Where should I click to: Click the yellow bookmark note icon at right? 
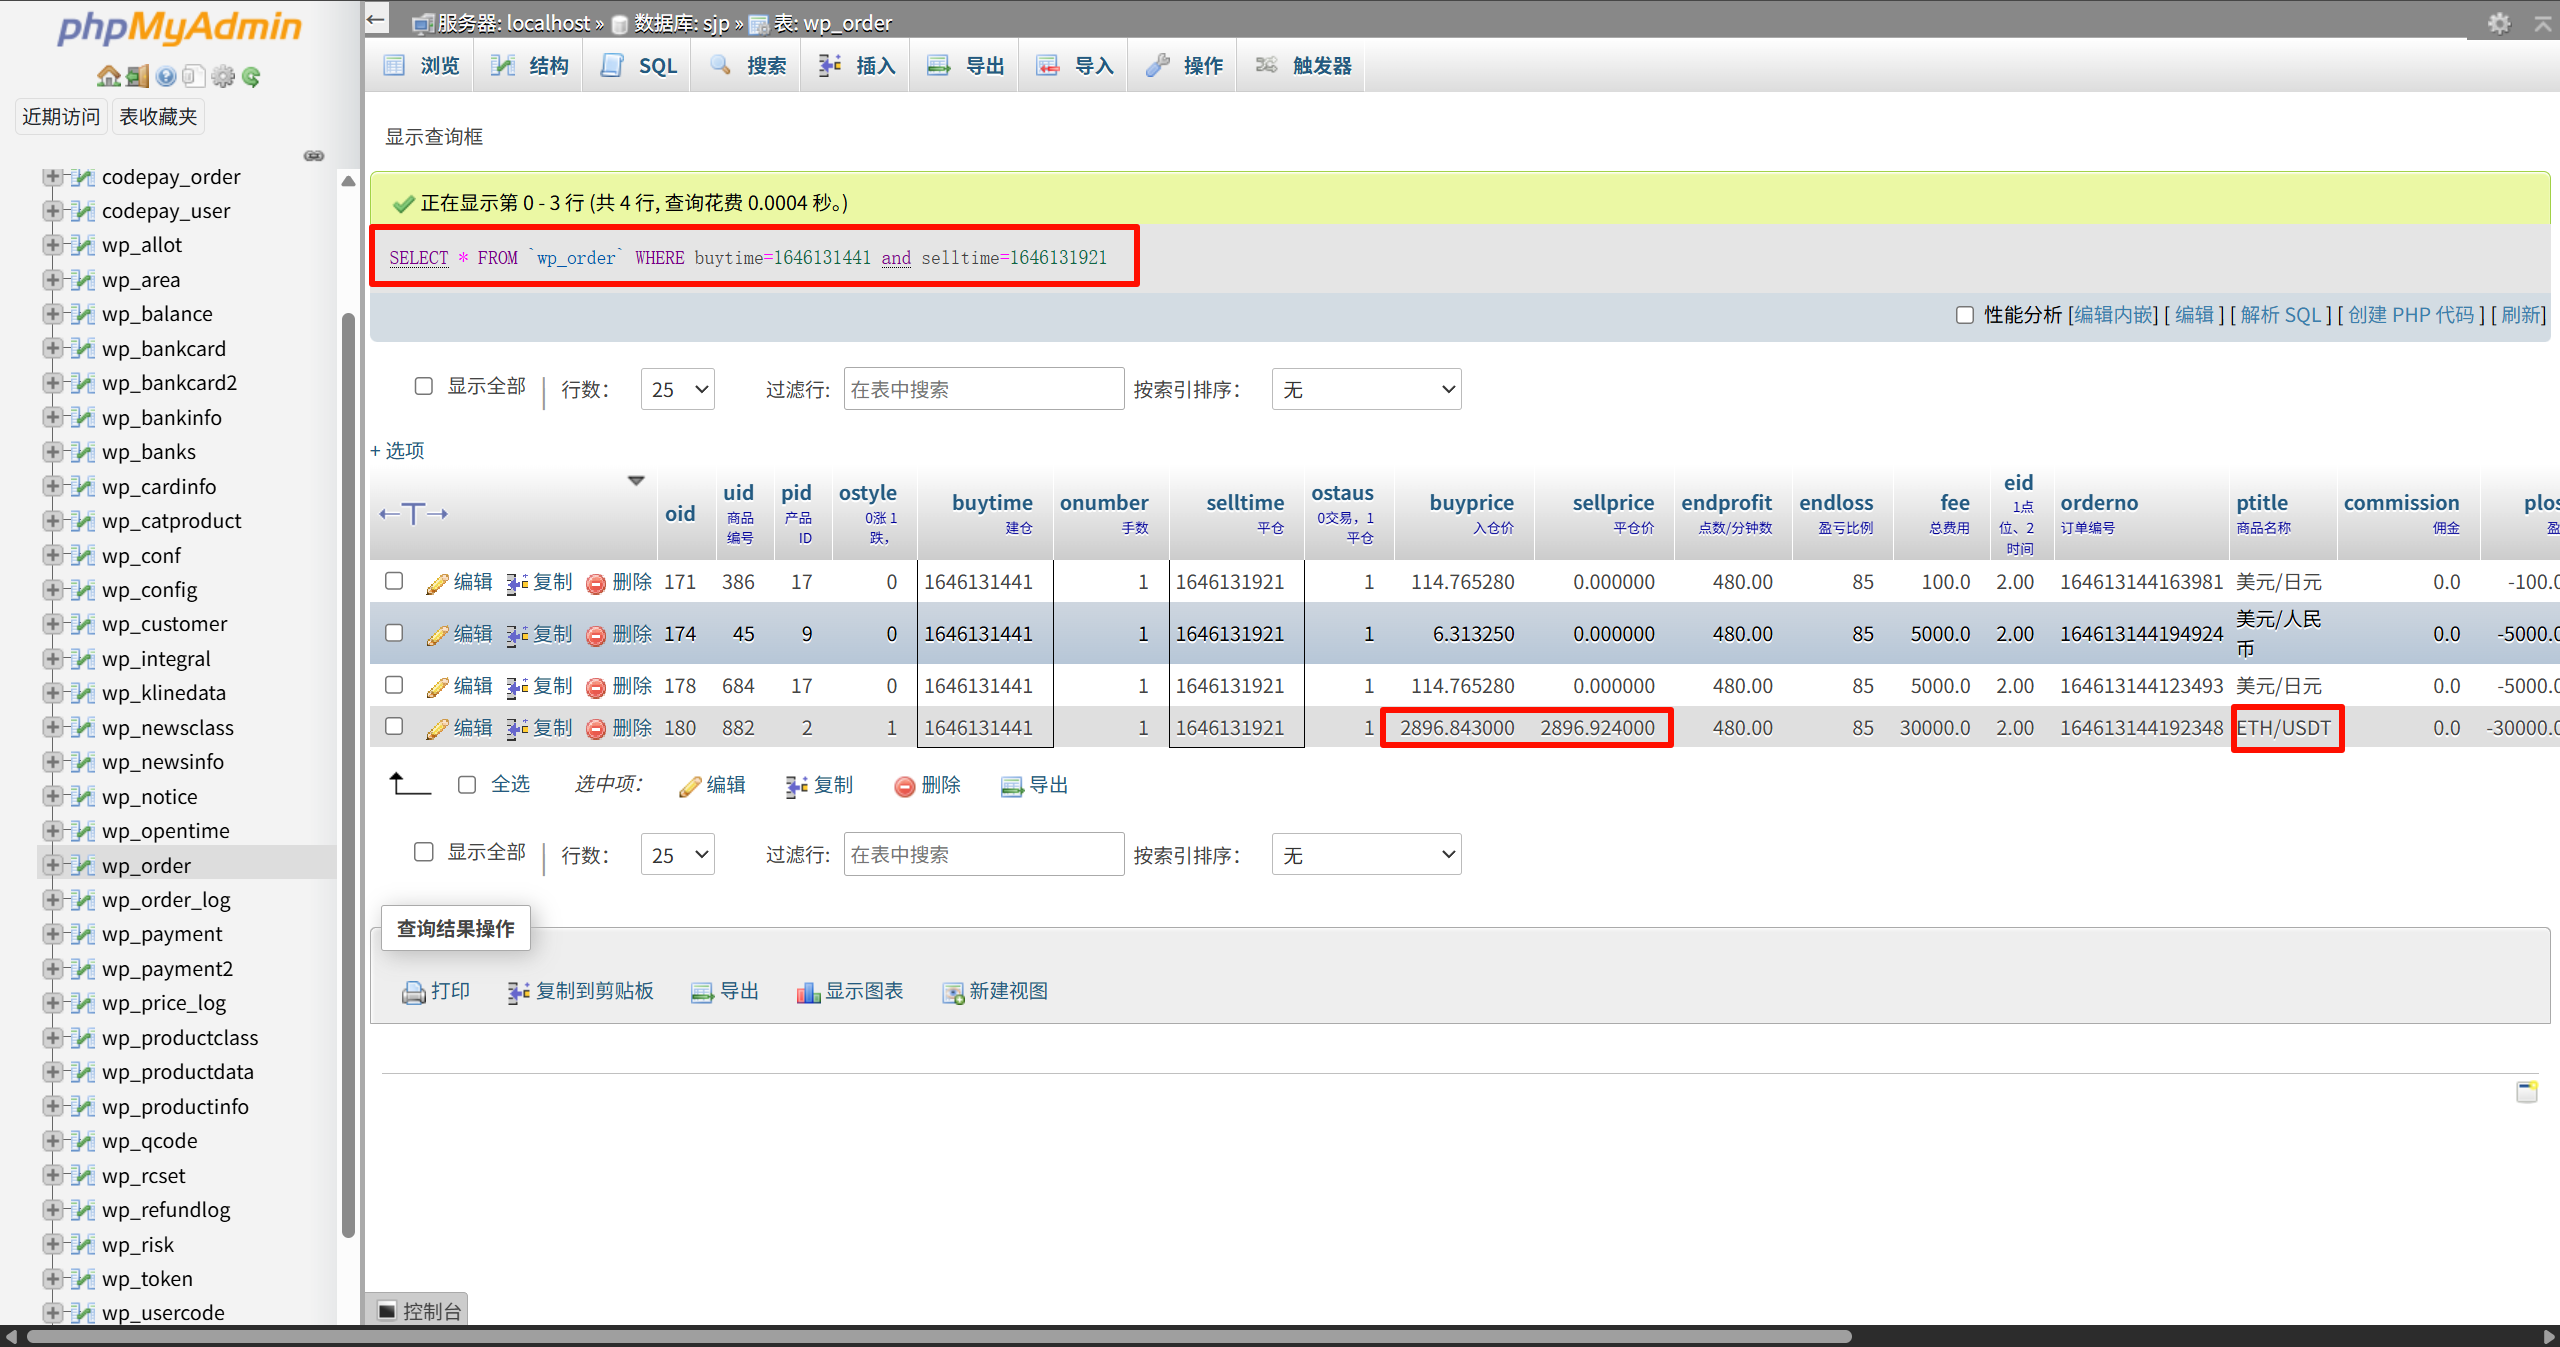(x=2527, y=1091)
